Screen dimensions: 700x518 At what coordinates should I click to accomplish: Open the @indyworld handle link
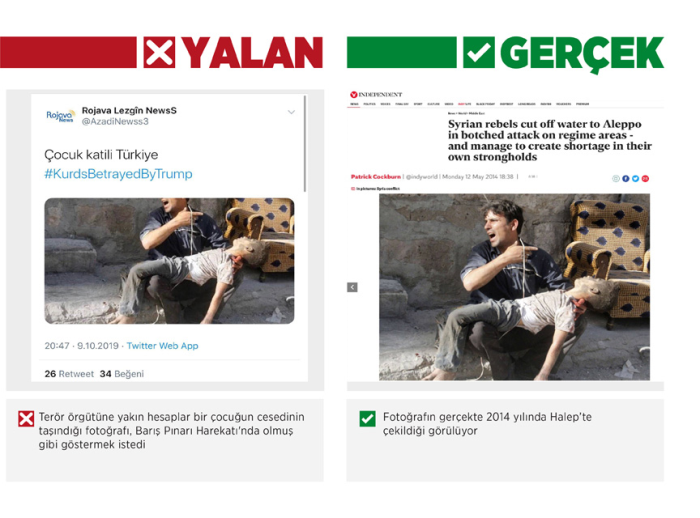coord(422,177)
